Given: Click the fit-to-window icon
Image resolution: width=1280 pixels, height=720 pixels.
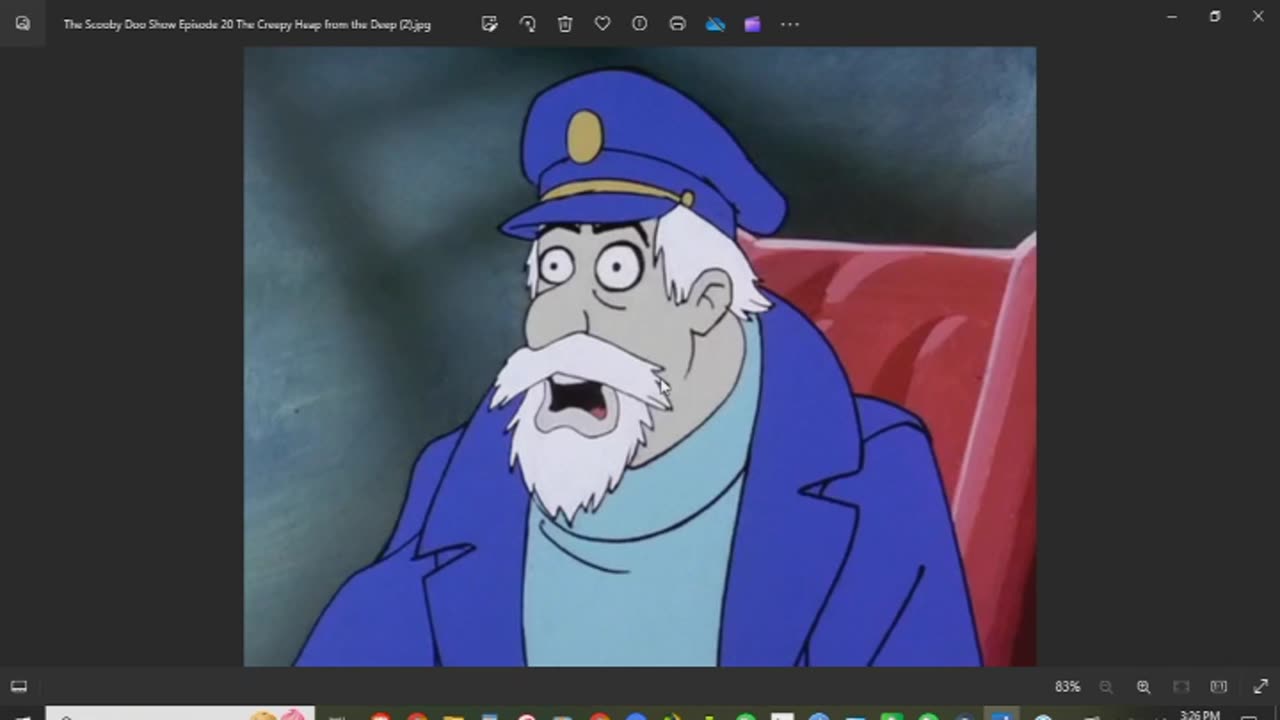Looking at the screenshot, I should tap(1181, 687).
